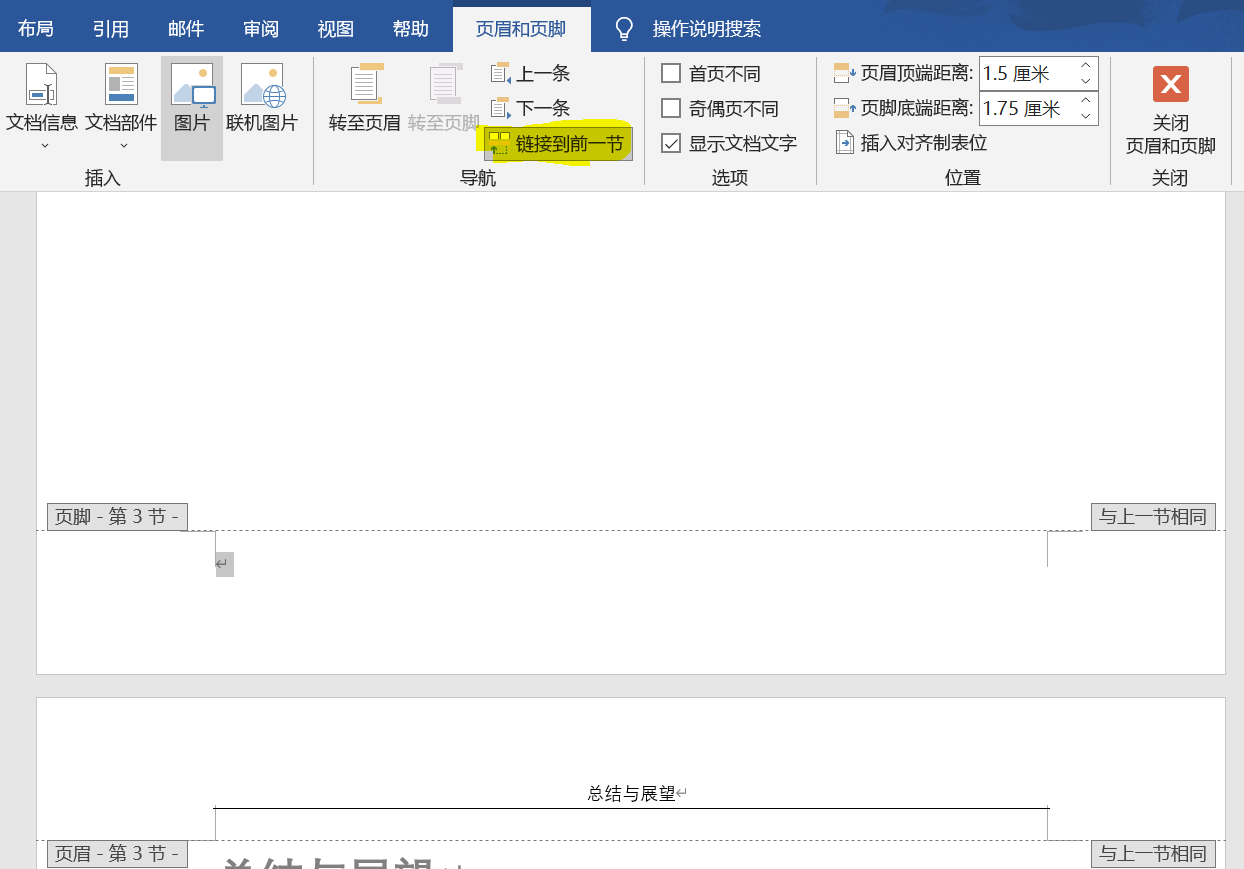This screenshot has height=869, width=1244.
Task: Click 页脚底端距离 value field
Action: coord(1026,108)
